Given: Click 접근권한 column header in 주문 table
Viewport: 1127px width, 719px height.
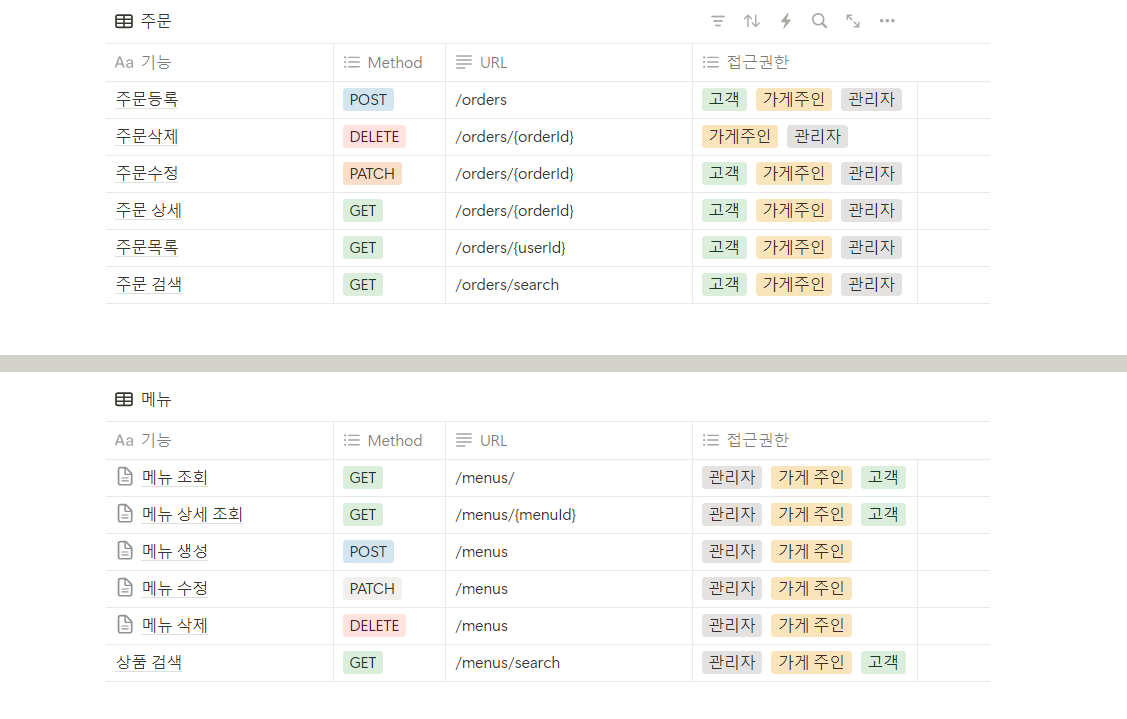Looking at the screenshot, I should [804, 63].
